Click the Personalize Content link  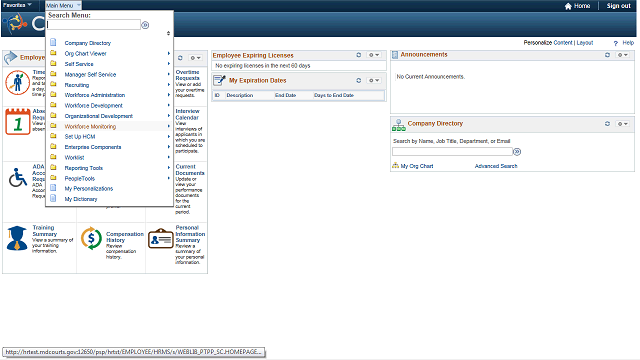point(563,42)
